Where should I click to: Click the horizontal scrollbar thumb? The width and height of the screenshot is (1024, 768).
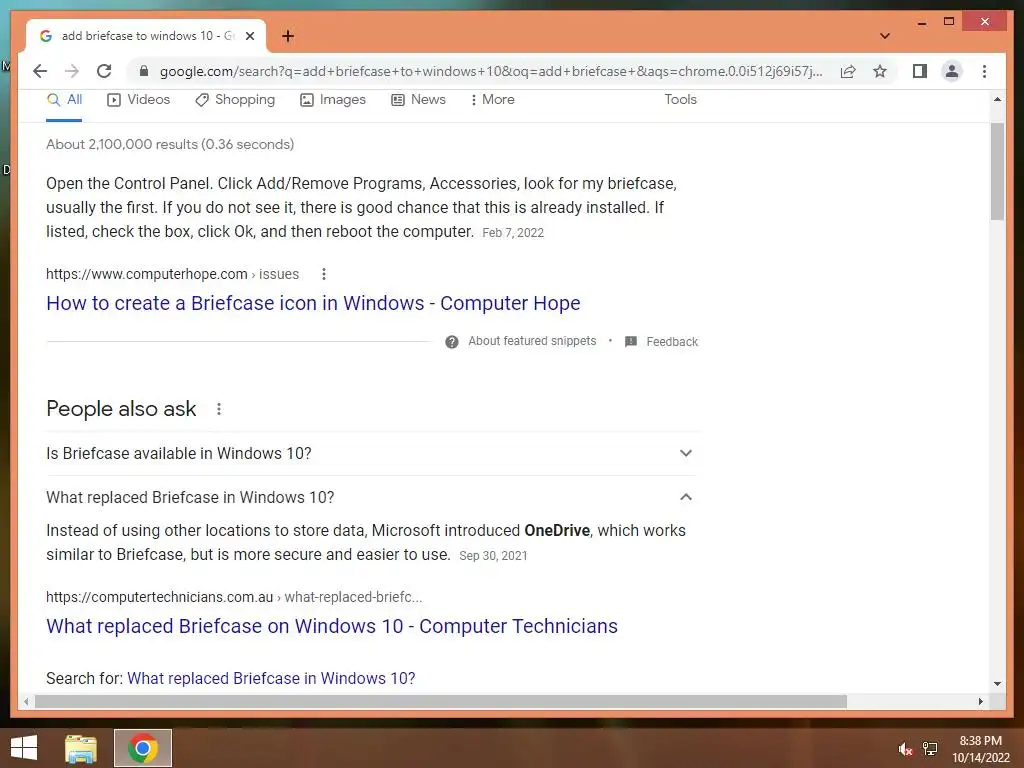[441, 701]
